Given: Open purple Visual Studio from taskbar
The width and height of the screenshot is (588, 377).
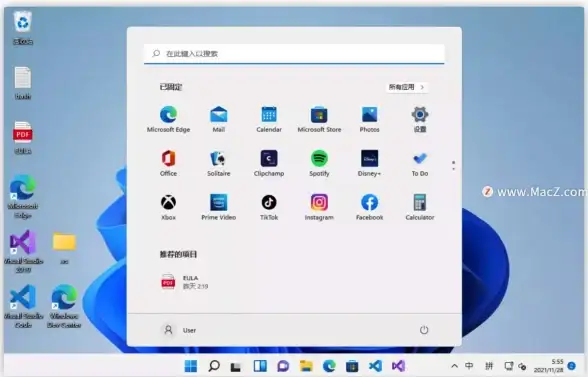Looking at the screenshot, I should pos(398,366).
